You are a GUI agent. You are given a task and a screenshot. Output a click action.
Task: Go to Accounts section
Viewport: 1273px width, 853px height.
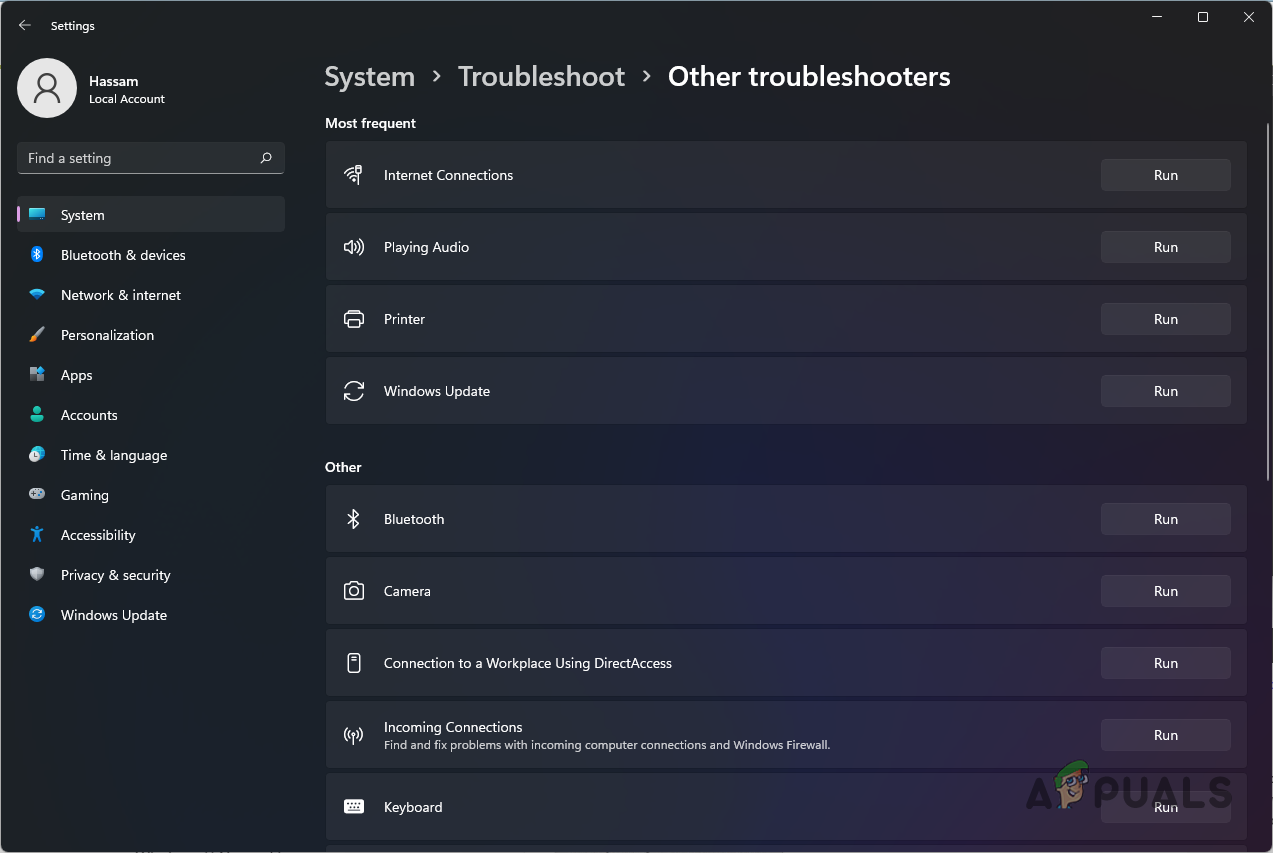pyautogui.click(x=89, y=415)
